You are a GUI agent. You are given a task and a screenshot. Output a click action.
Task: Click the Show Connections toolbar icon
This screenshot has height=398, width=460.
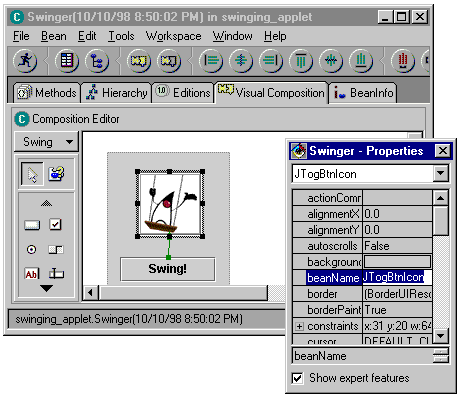[139, 61]
